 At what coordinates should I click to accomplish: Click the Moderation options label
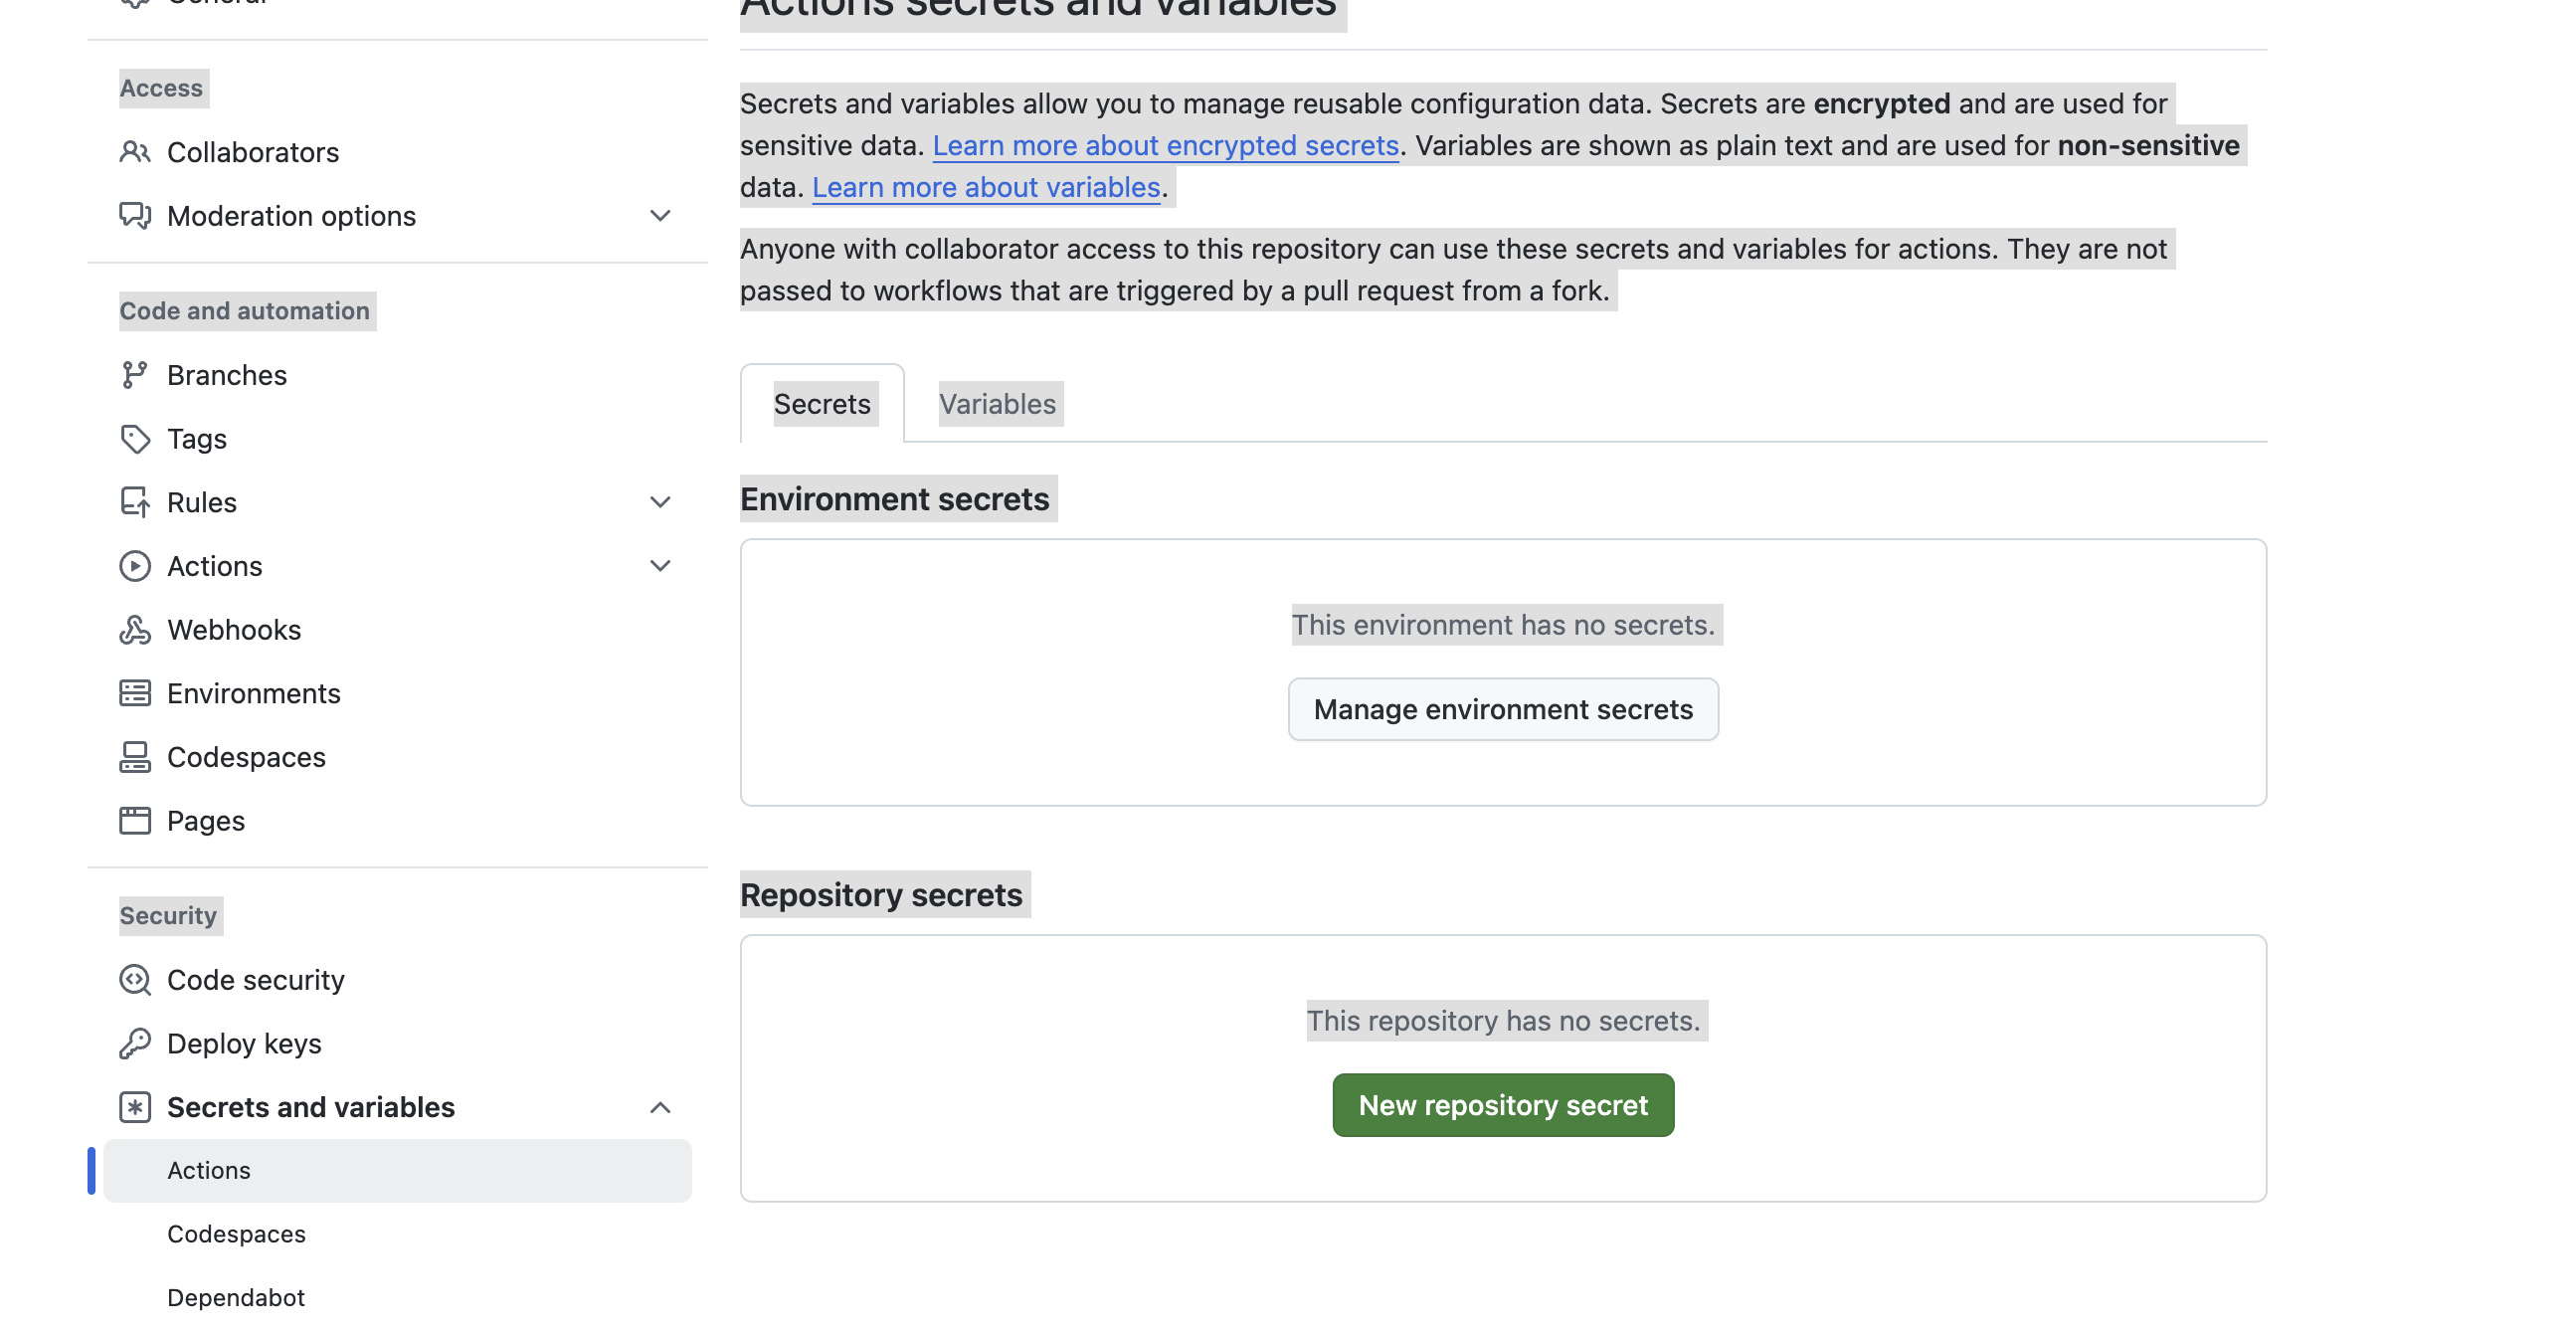[291, 216]
